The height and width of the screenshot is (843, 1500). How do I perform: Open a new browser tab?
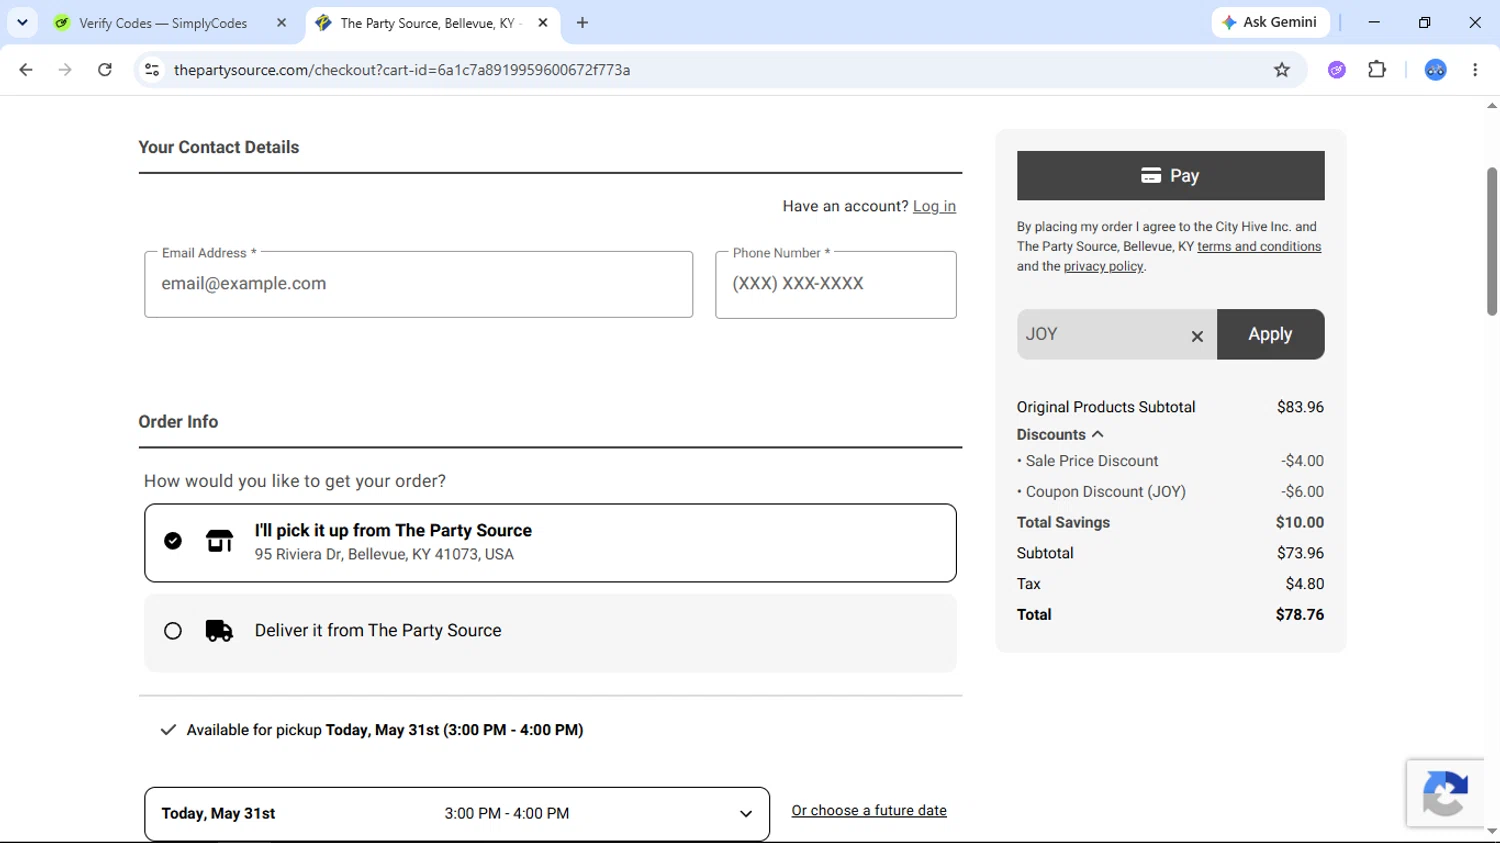pyautogui.click(x=582, y=23)
